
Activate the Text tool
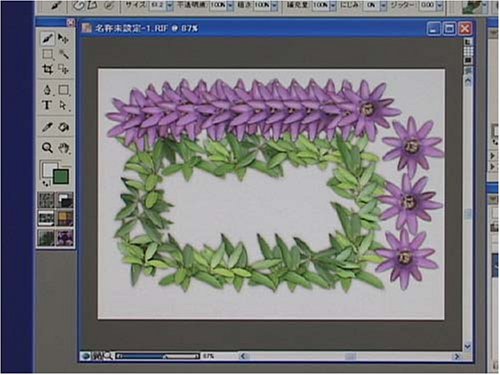(x=47, y=105)
